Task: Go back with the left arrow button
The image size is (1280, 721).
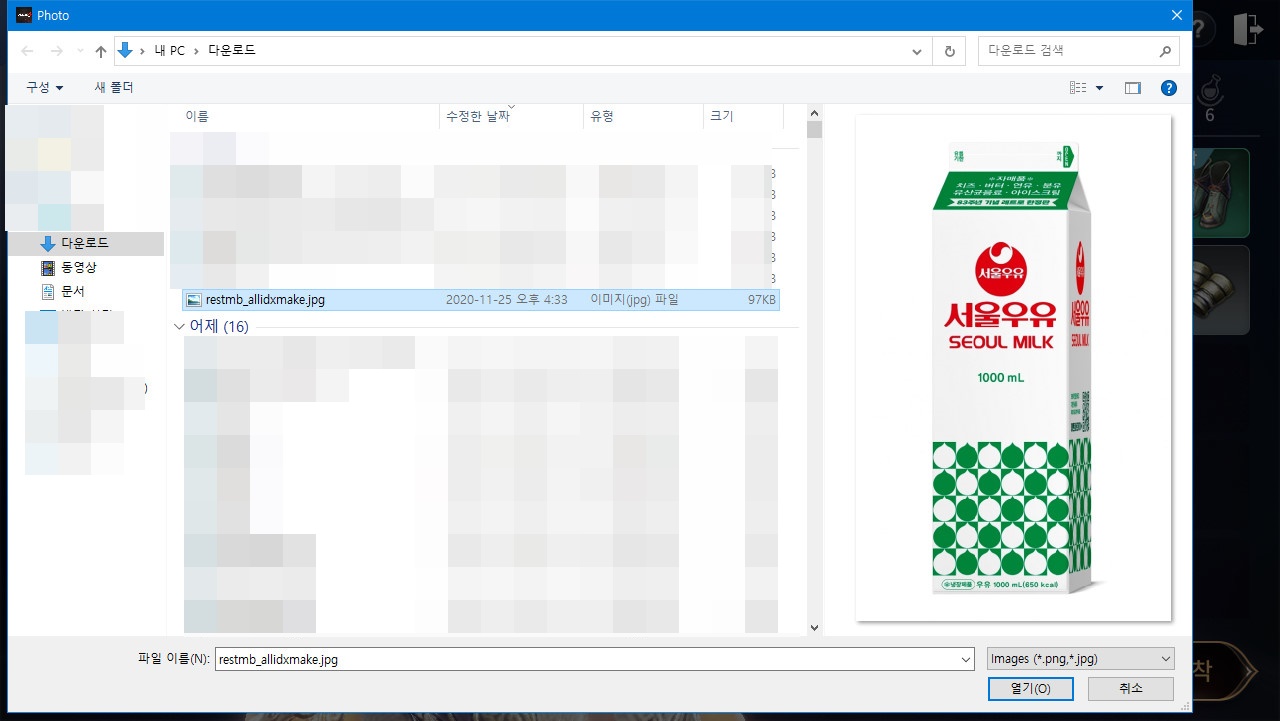Action: [x=27, y=51]
